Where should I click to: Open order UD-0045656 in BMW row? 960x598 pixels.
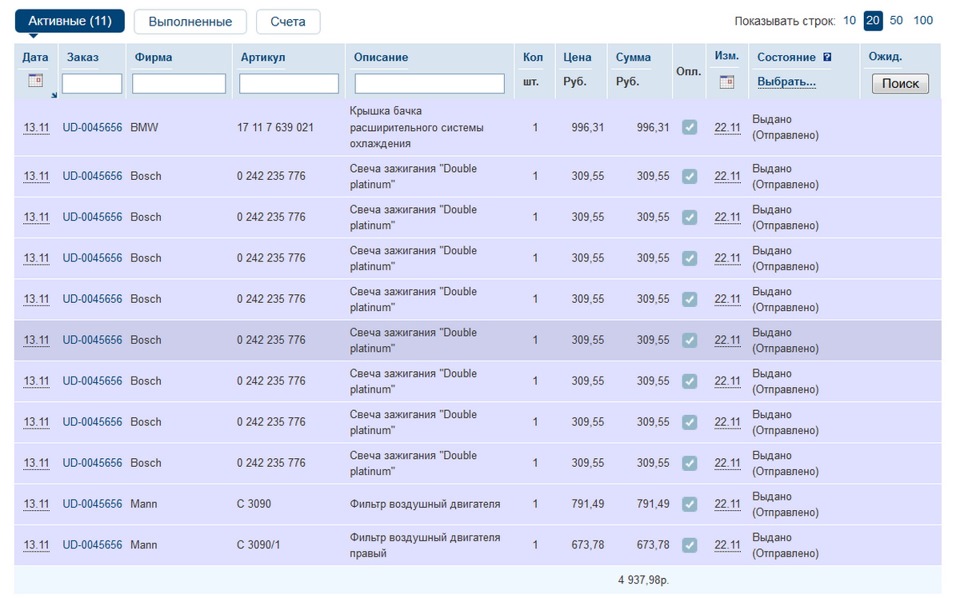pos(92,128)
